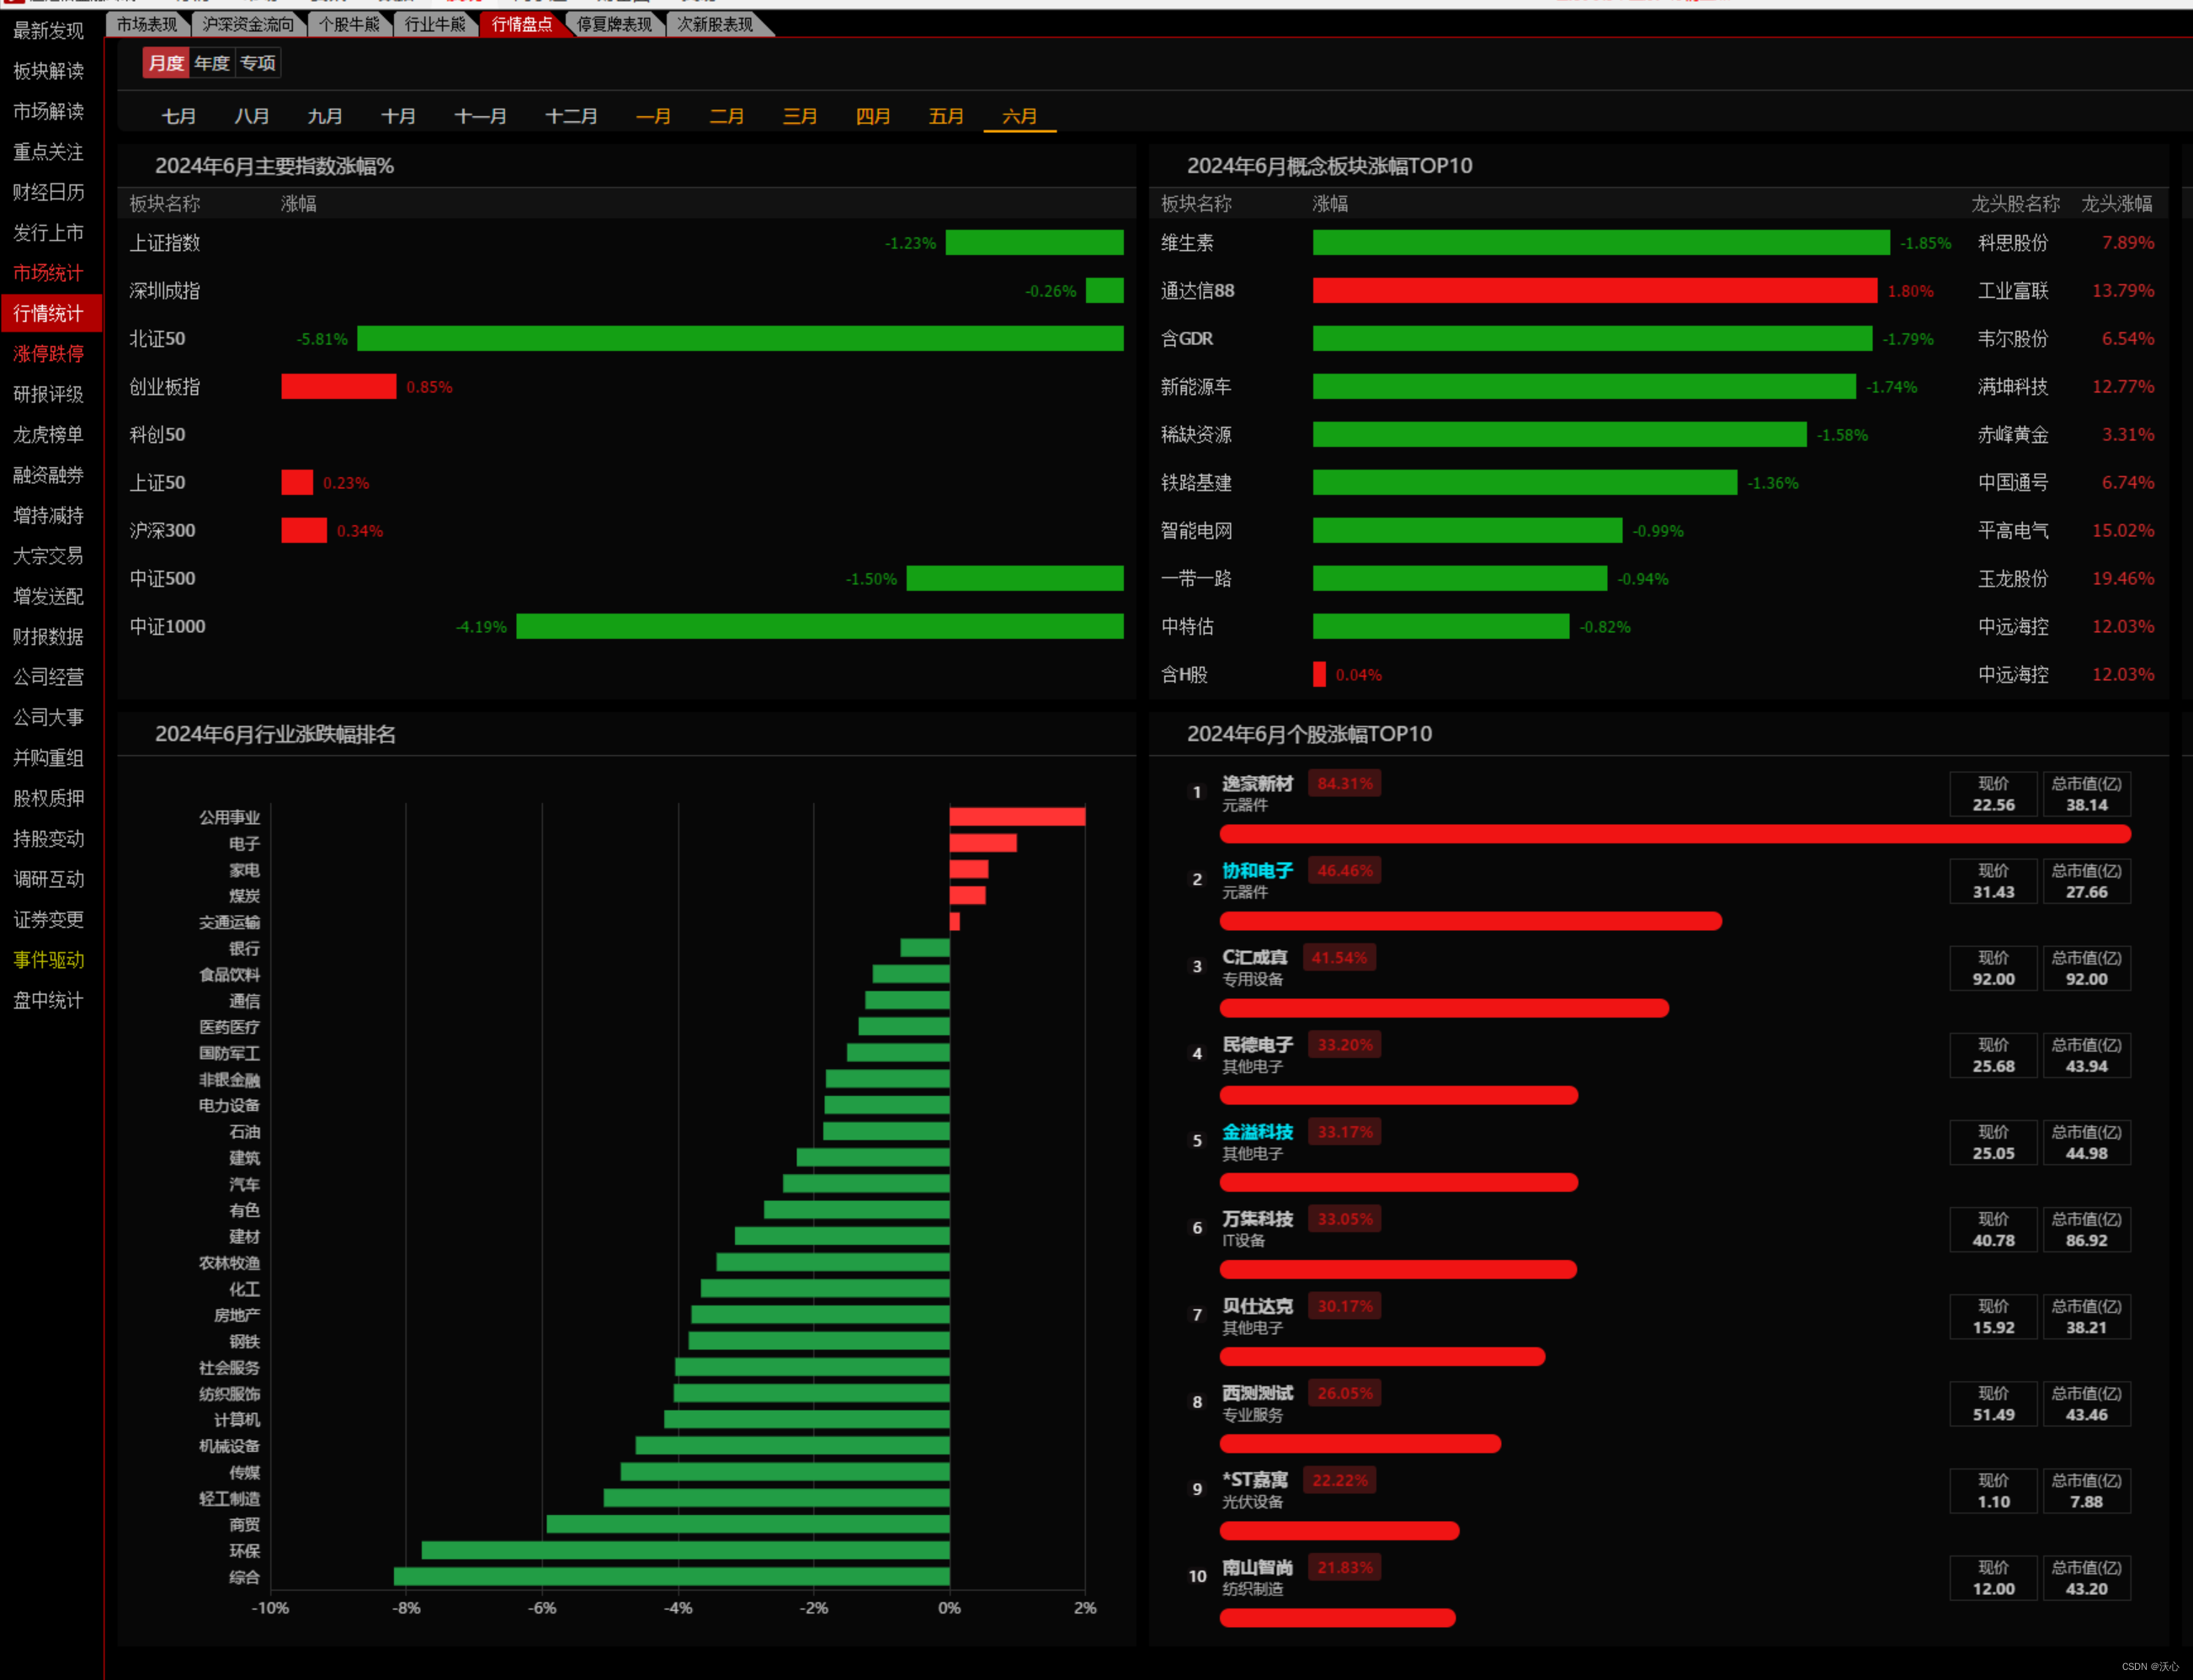Open 重点关注 in the sidebar
Screen dimensions: 2193x1680
(48, 152)
